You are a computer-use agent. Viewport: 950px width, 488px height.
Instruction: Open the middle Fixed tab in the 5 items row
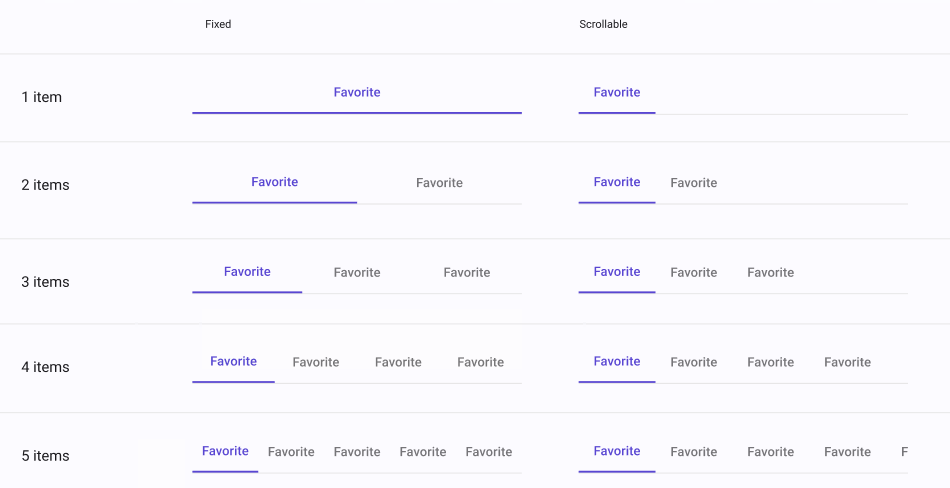click(x=357, y=452)
